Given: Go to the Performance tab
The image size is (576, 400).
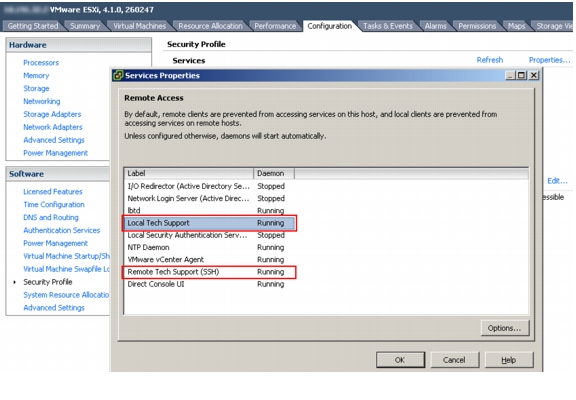Looking at the screenshot, I should click(x=275, y=26).
